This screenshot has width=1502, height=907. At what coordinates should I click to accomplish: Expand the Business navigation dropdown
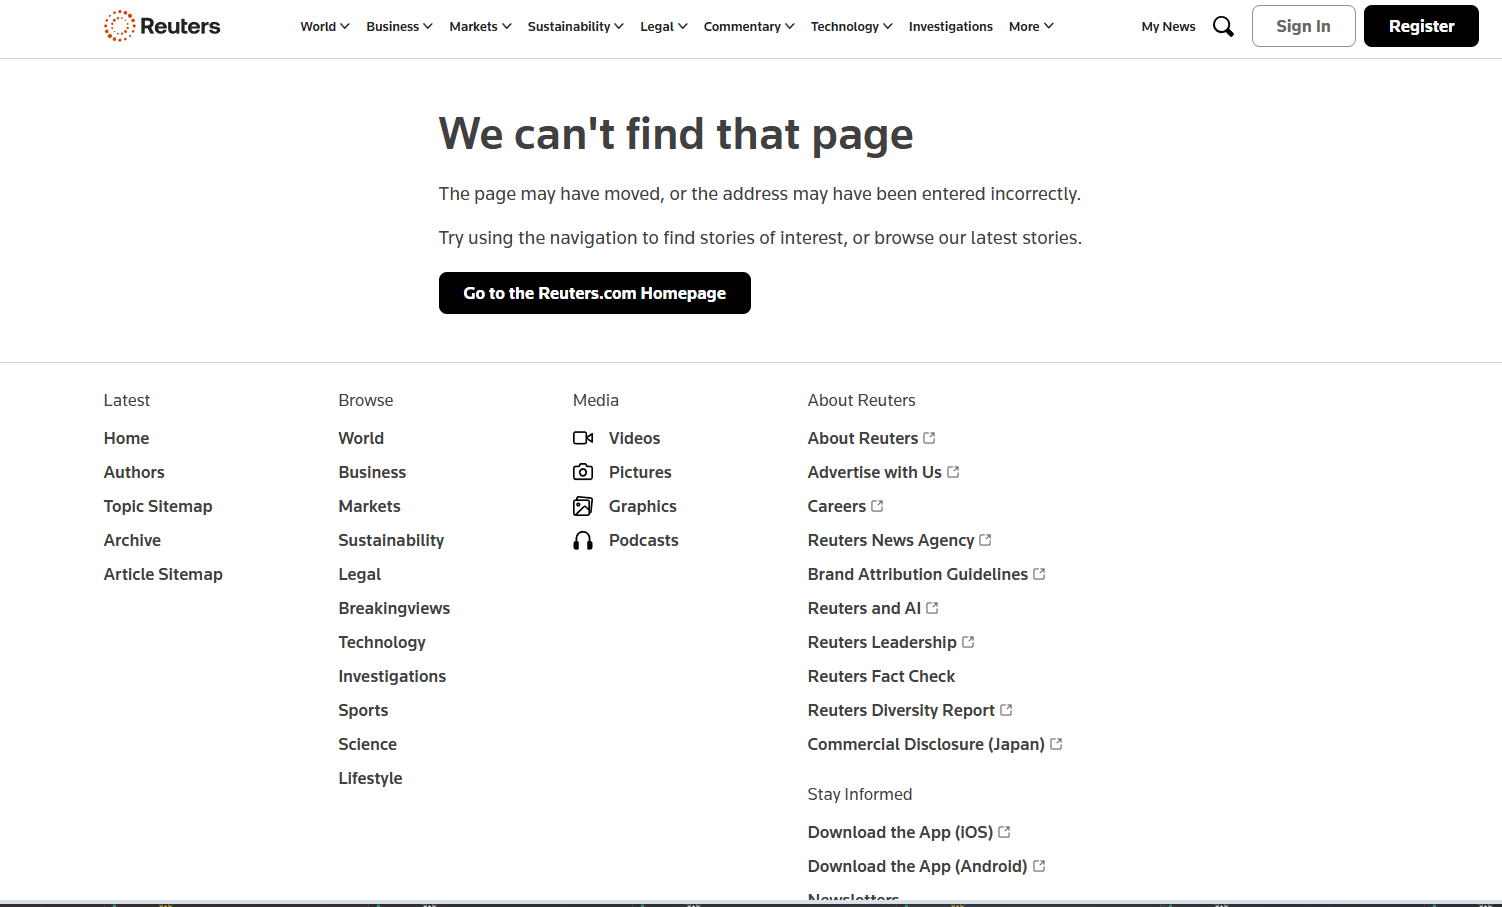[x=399, y=27]
